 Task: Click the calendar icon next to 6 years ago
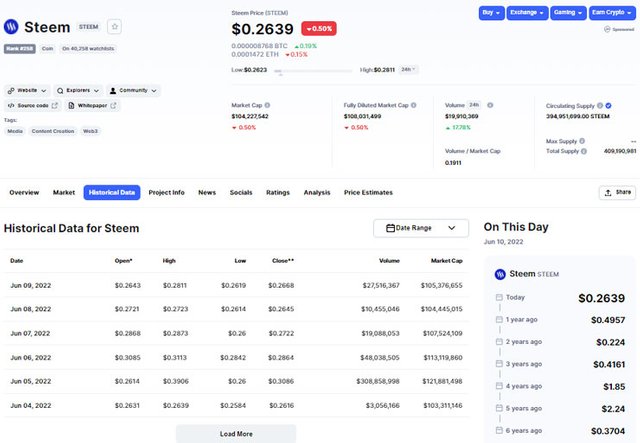[x=499, y=430]
